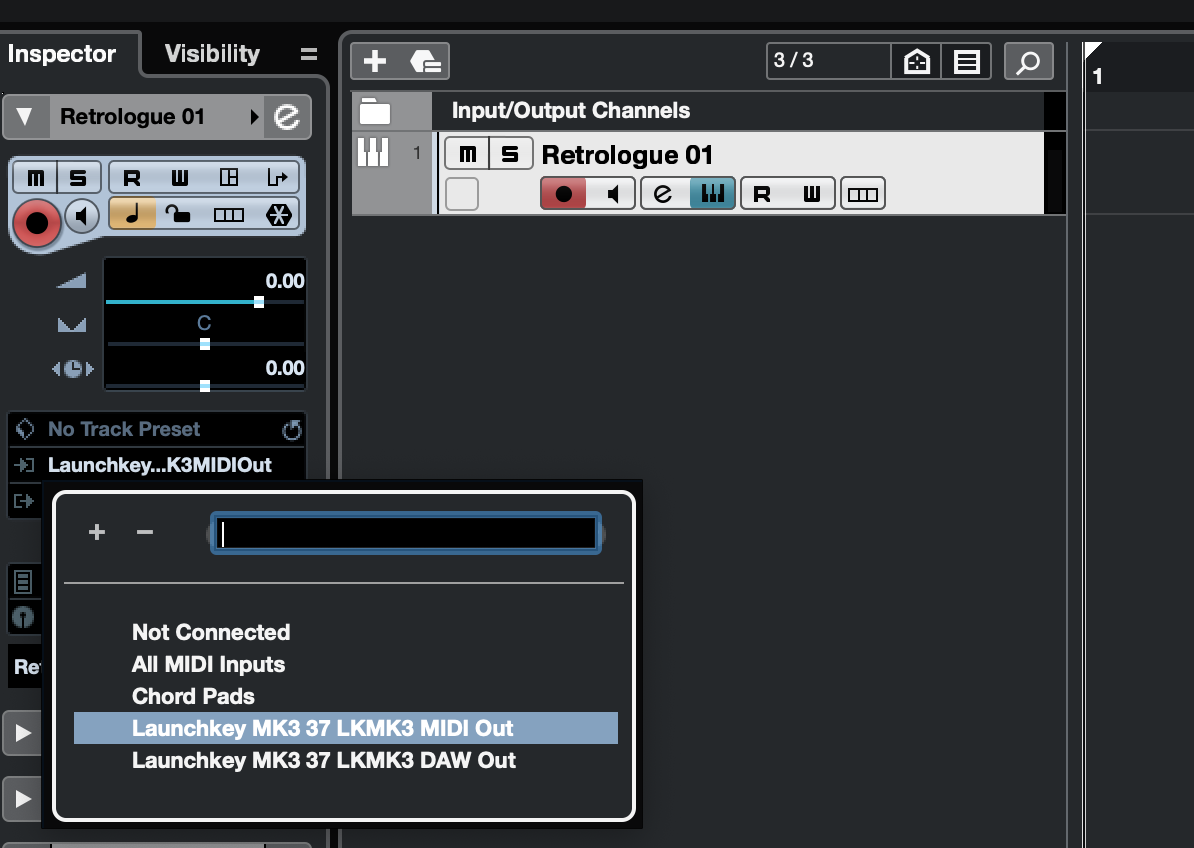Open the Inspector device panel icon

pyautogui.click(x=228, y=178)
